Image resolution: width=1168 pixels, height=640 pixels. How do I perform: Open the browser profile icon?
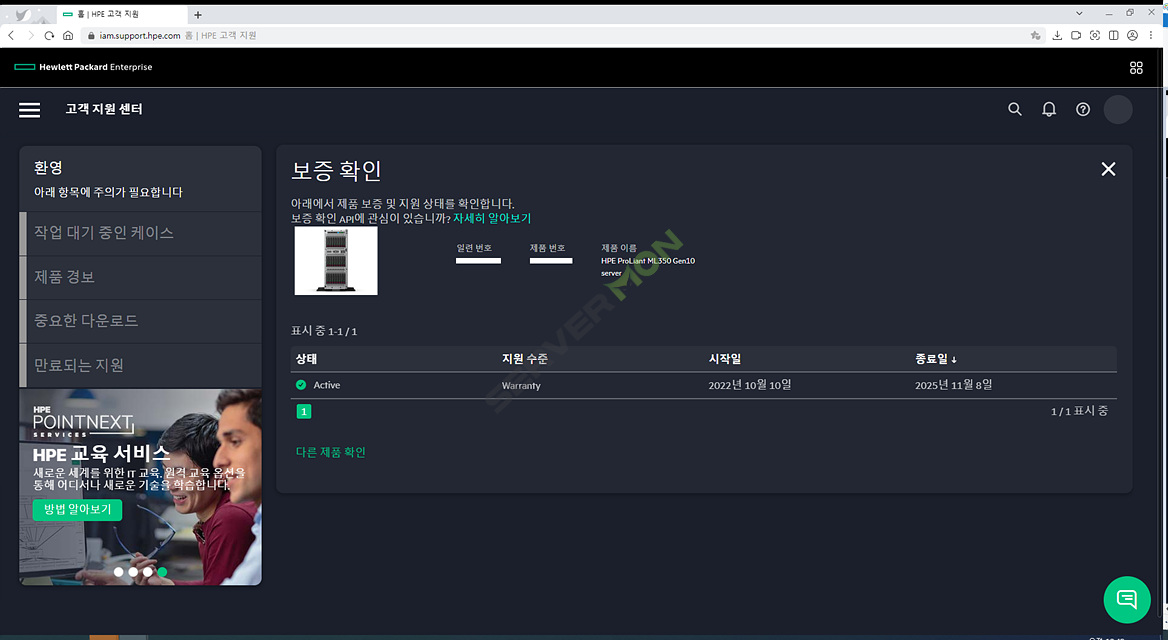pos(1132,35)
